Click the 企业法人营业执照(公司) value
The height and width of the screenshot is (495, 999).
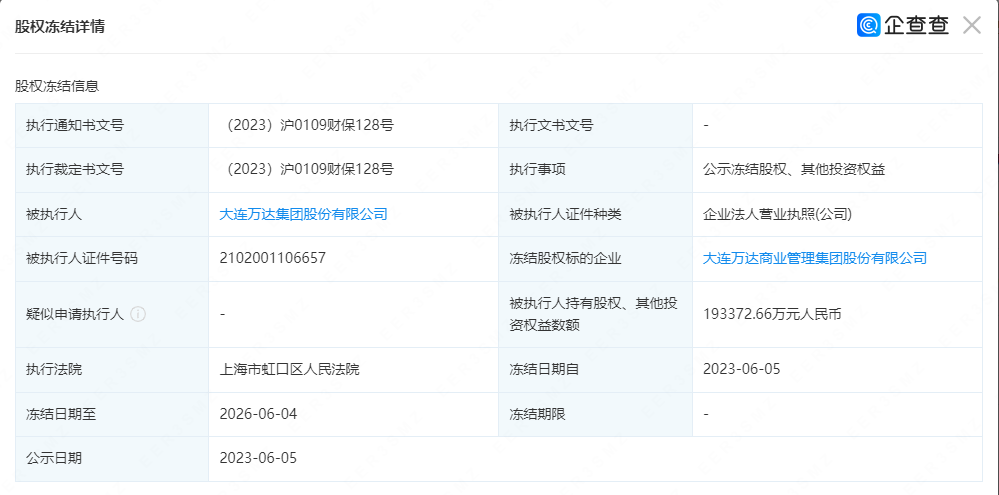777,214
